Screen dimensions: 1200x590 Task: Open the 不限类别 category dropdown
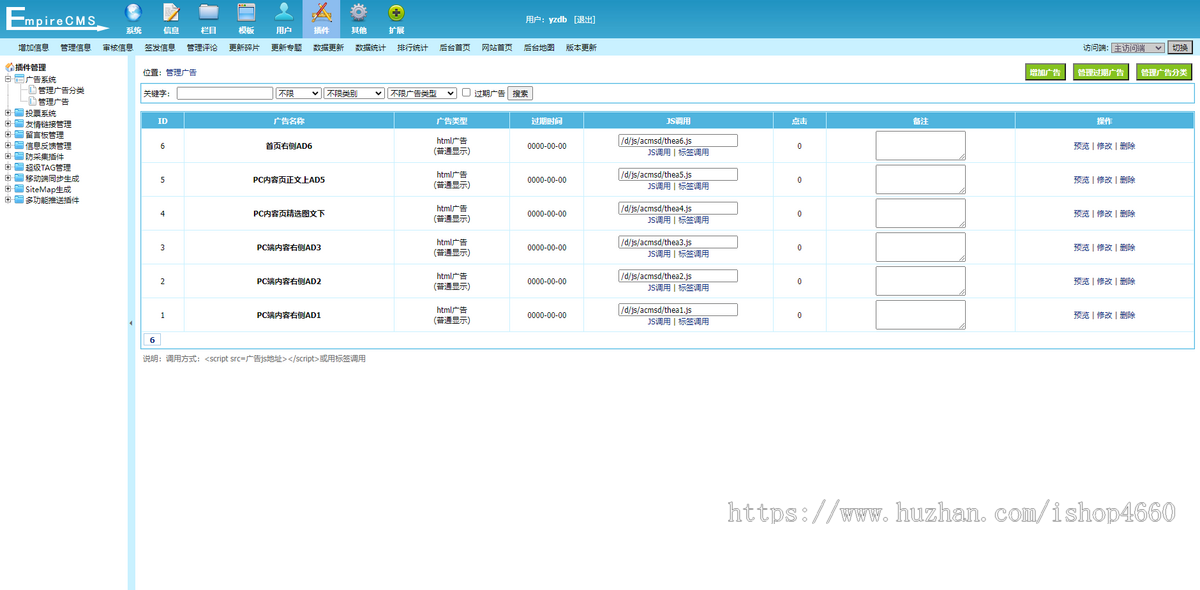[x=354, y=93]
